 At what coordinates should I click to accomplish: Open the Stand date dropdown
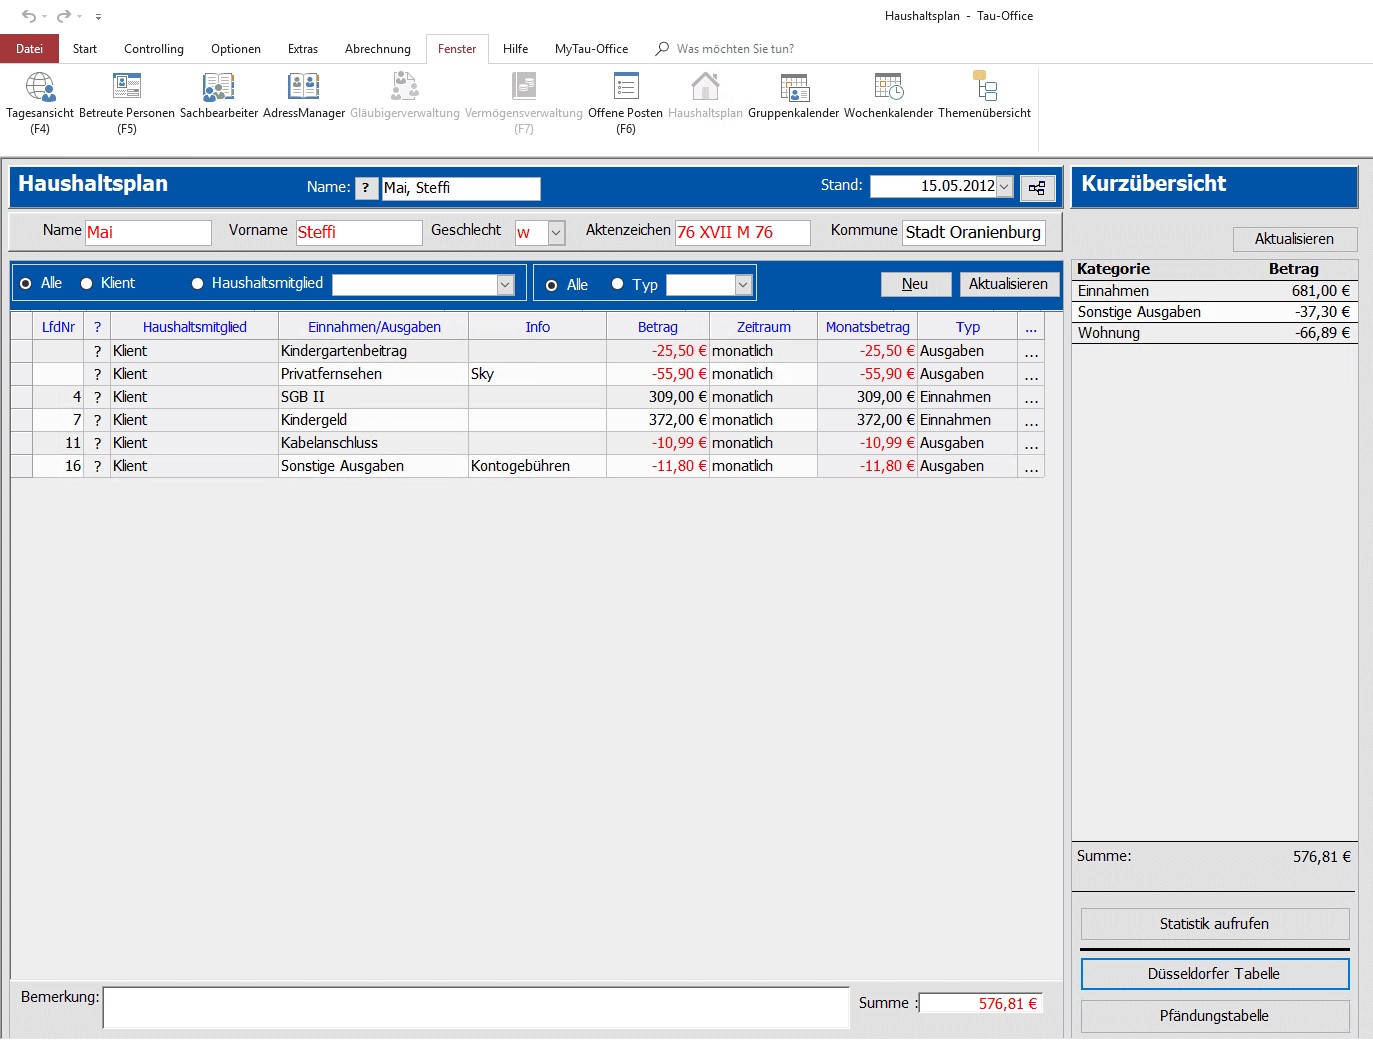[x=1004, y=187]
